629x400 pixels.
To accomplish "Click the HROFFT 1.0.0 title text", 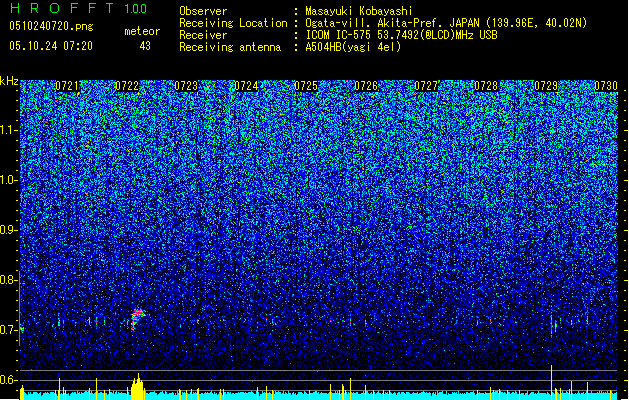I will (78, 8).
